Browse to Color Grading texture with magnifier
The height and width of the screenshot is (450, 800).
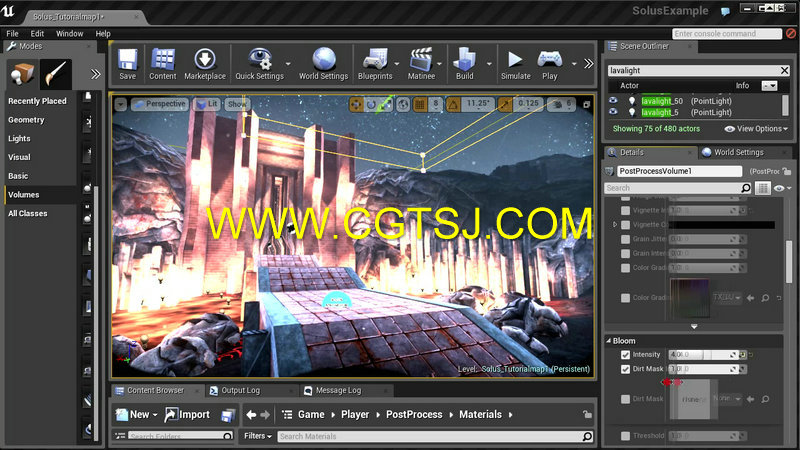click(x=765, y=298)
